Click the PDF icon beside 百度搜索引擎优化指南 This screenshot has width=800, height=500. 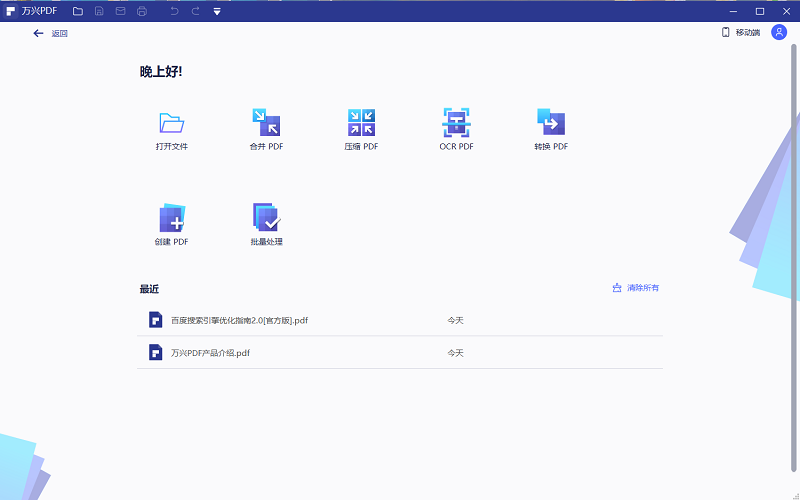156,320
